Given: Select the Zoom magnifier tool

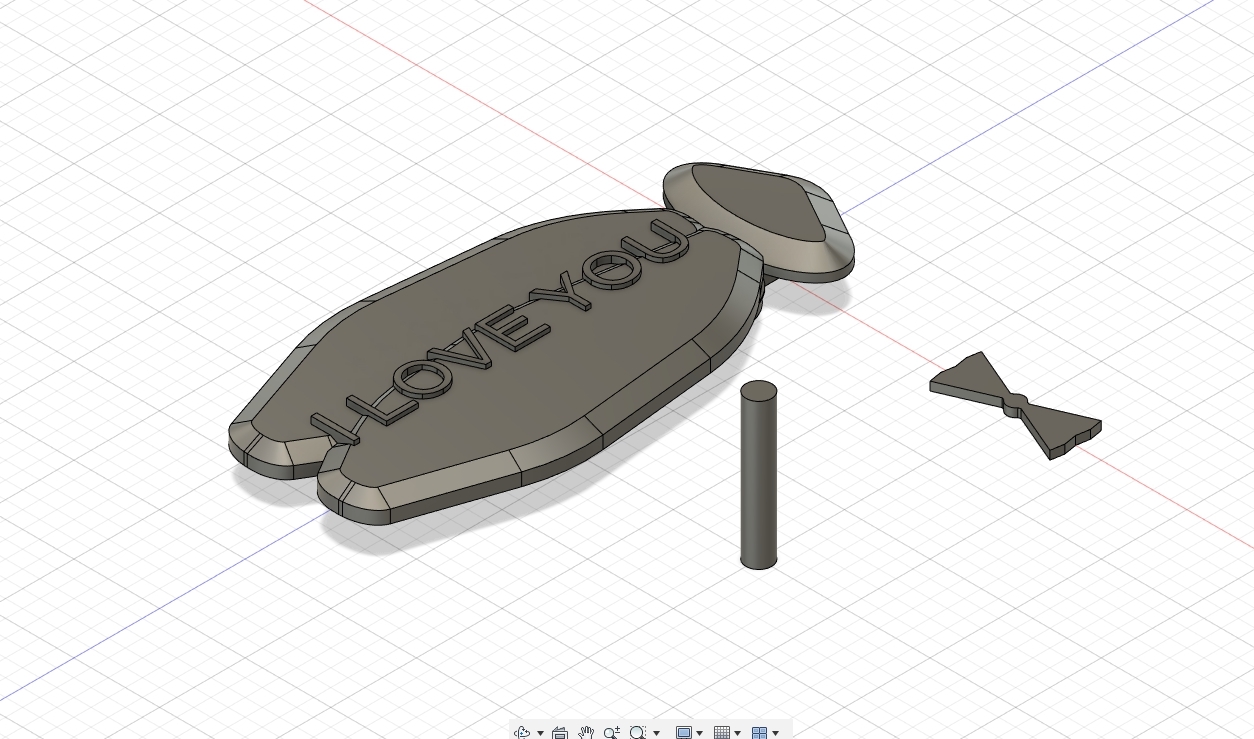Looking at the screenshot, I should point(612,733).
